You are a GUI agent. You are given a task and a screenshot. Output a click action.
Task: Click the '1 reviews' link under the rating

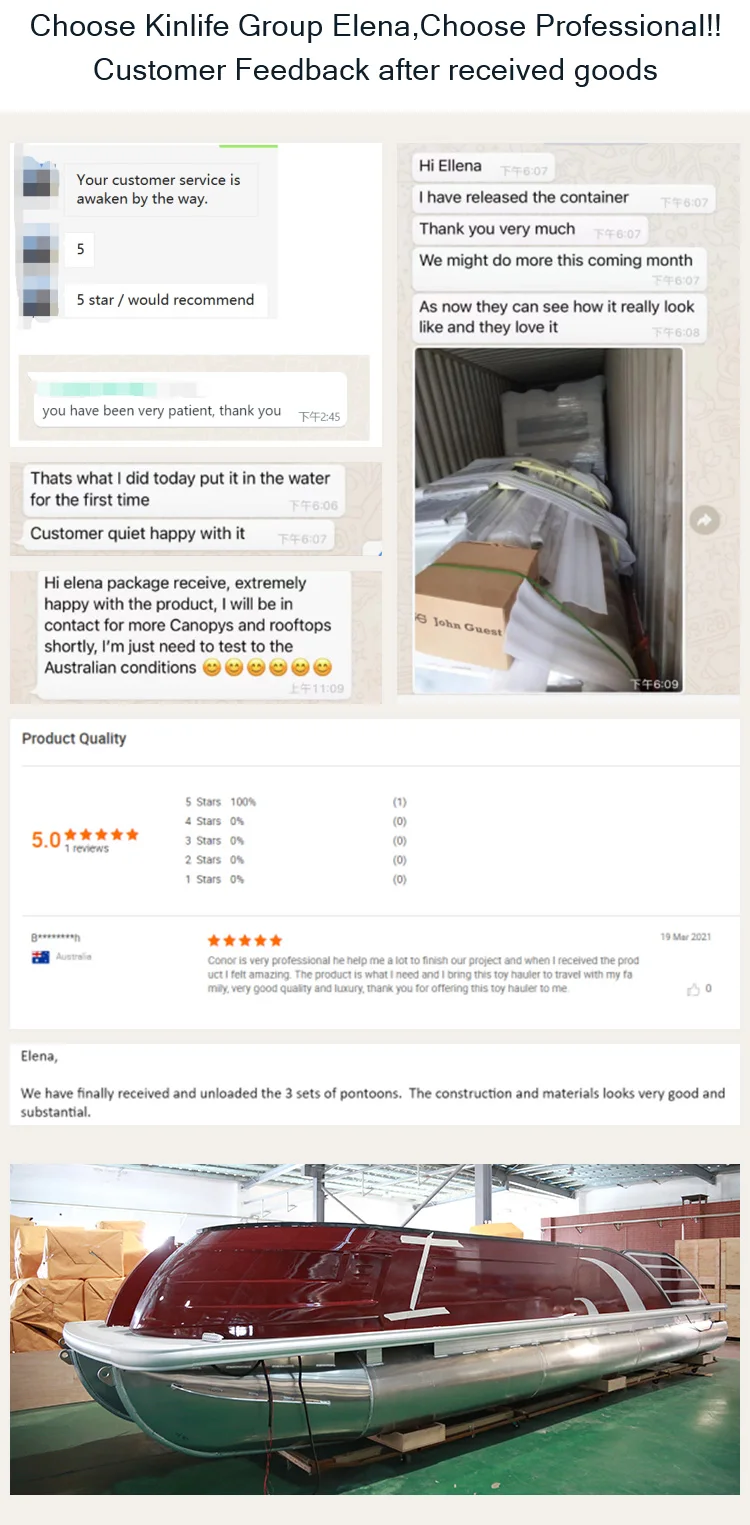87,849
